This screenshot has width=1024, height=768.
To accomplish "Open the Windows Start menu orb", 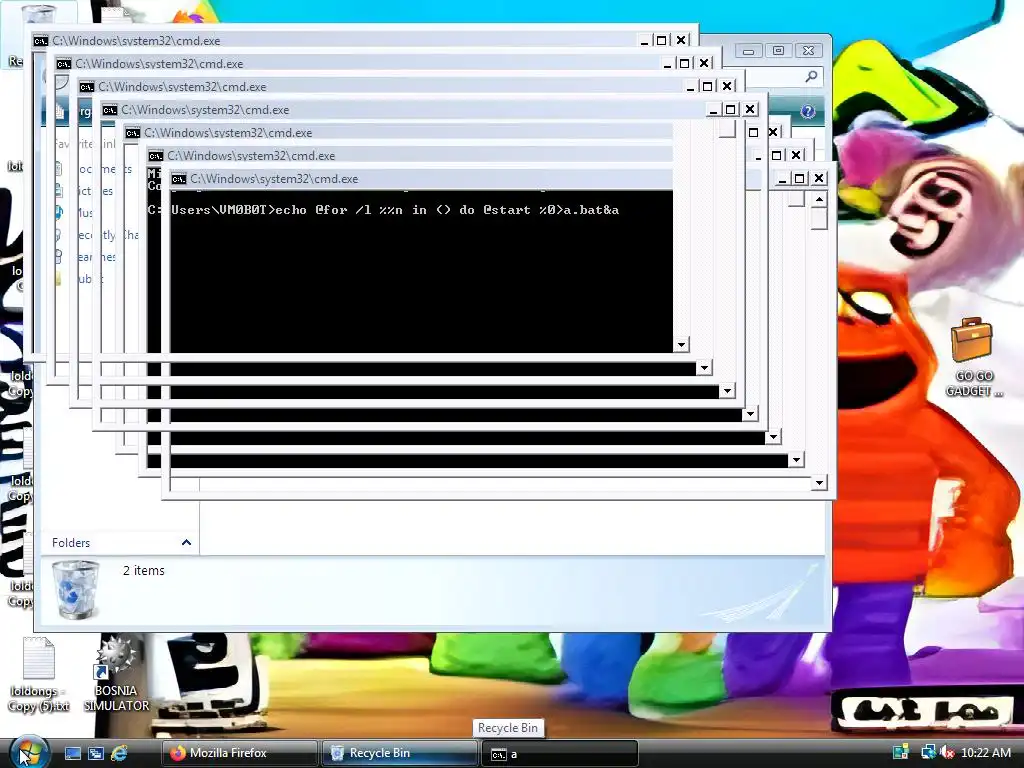I will pos(29,752).
